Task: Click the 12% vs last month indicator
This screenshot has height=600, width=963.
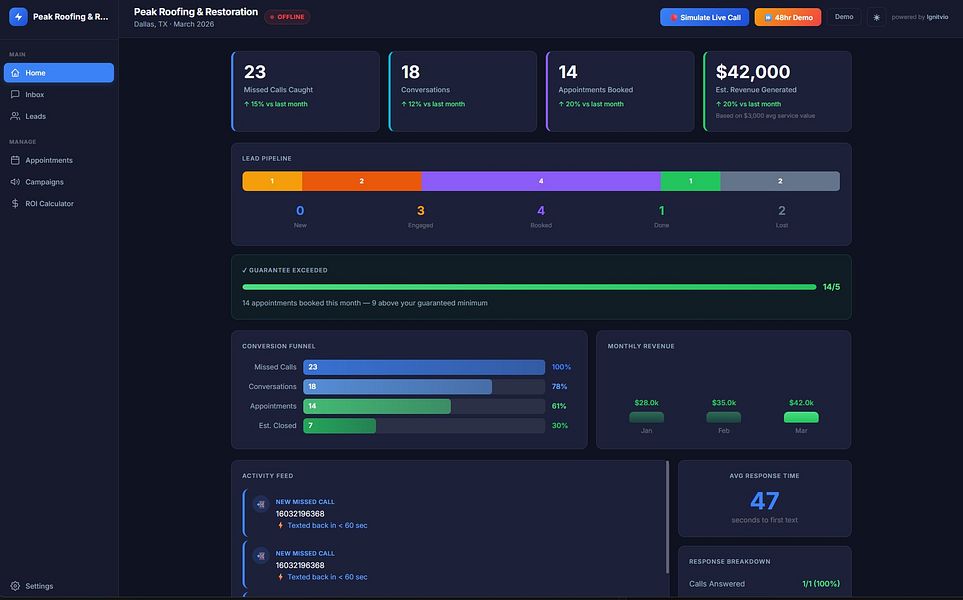Action: click(433, 104)
